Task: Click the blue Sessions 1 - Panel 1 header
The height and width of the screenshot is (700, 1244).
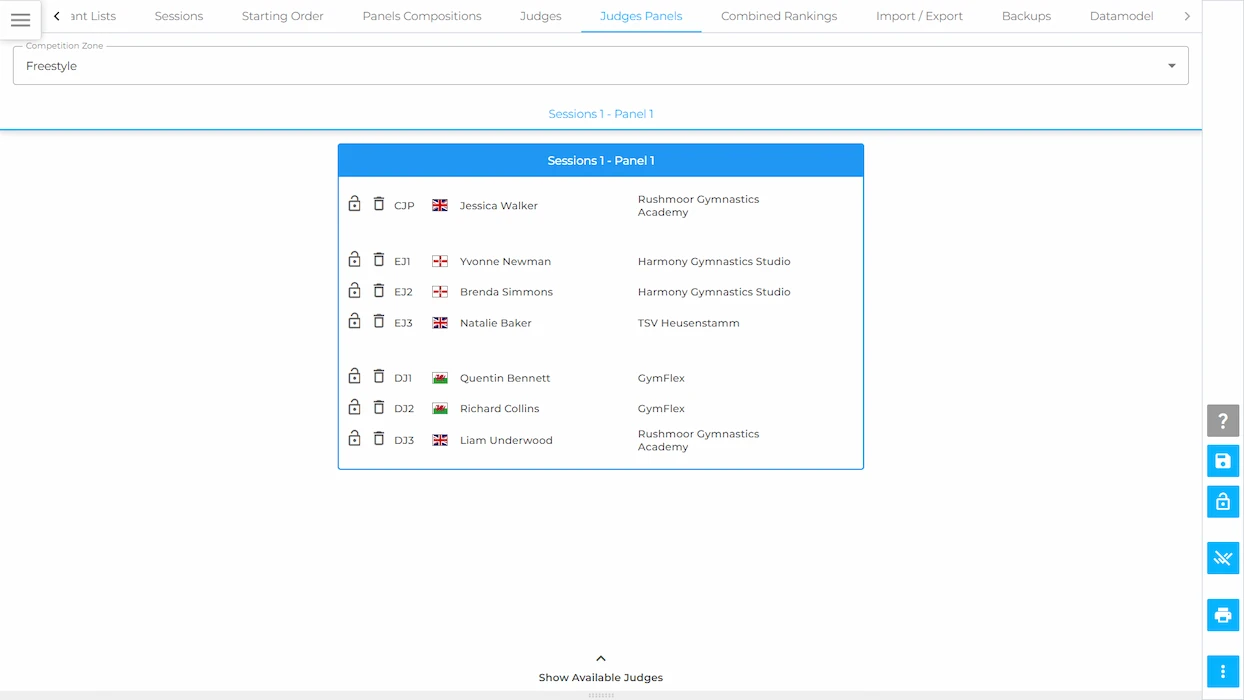Action: pyautogui.click(x=601, y=160)
